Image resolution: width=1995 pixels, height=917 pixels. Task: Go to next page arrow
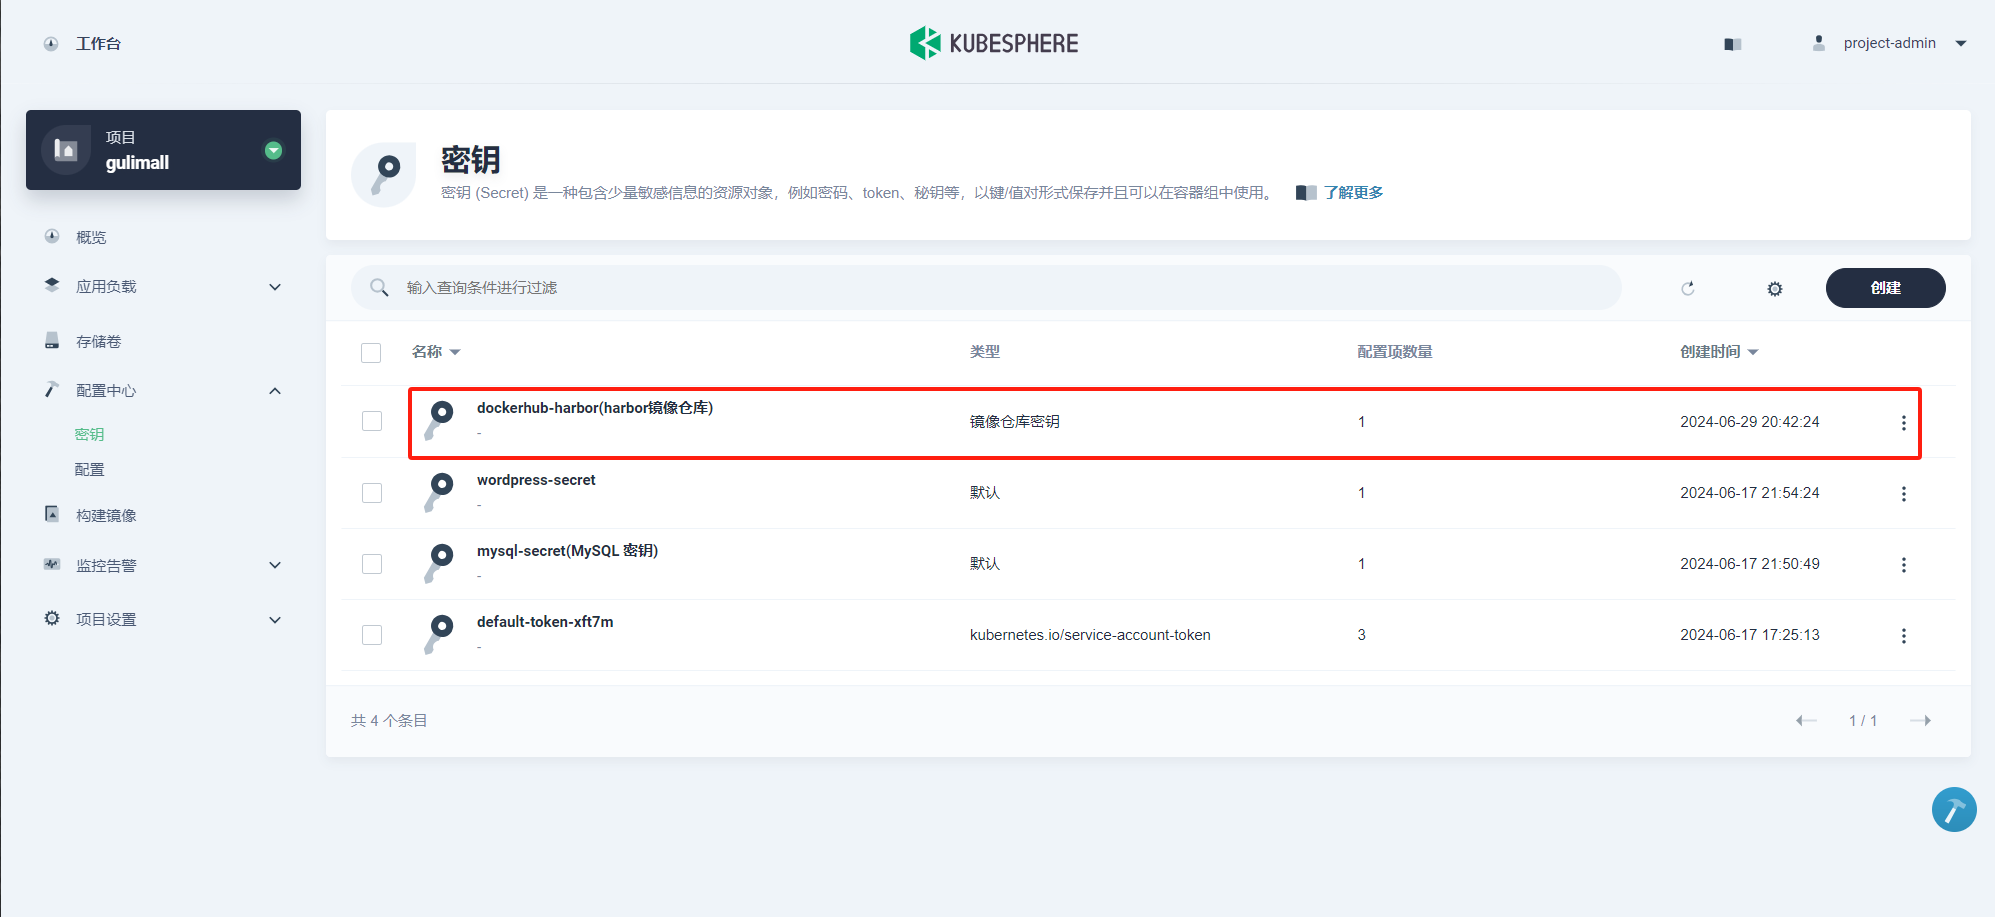1920,720
